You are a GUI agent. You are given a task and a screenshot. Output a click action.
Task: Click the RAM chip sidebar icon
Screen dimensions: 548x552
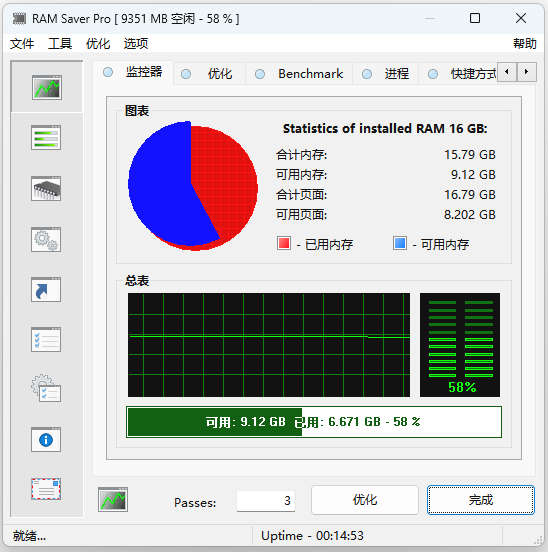(46, 188)
